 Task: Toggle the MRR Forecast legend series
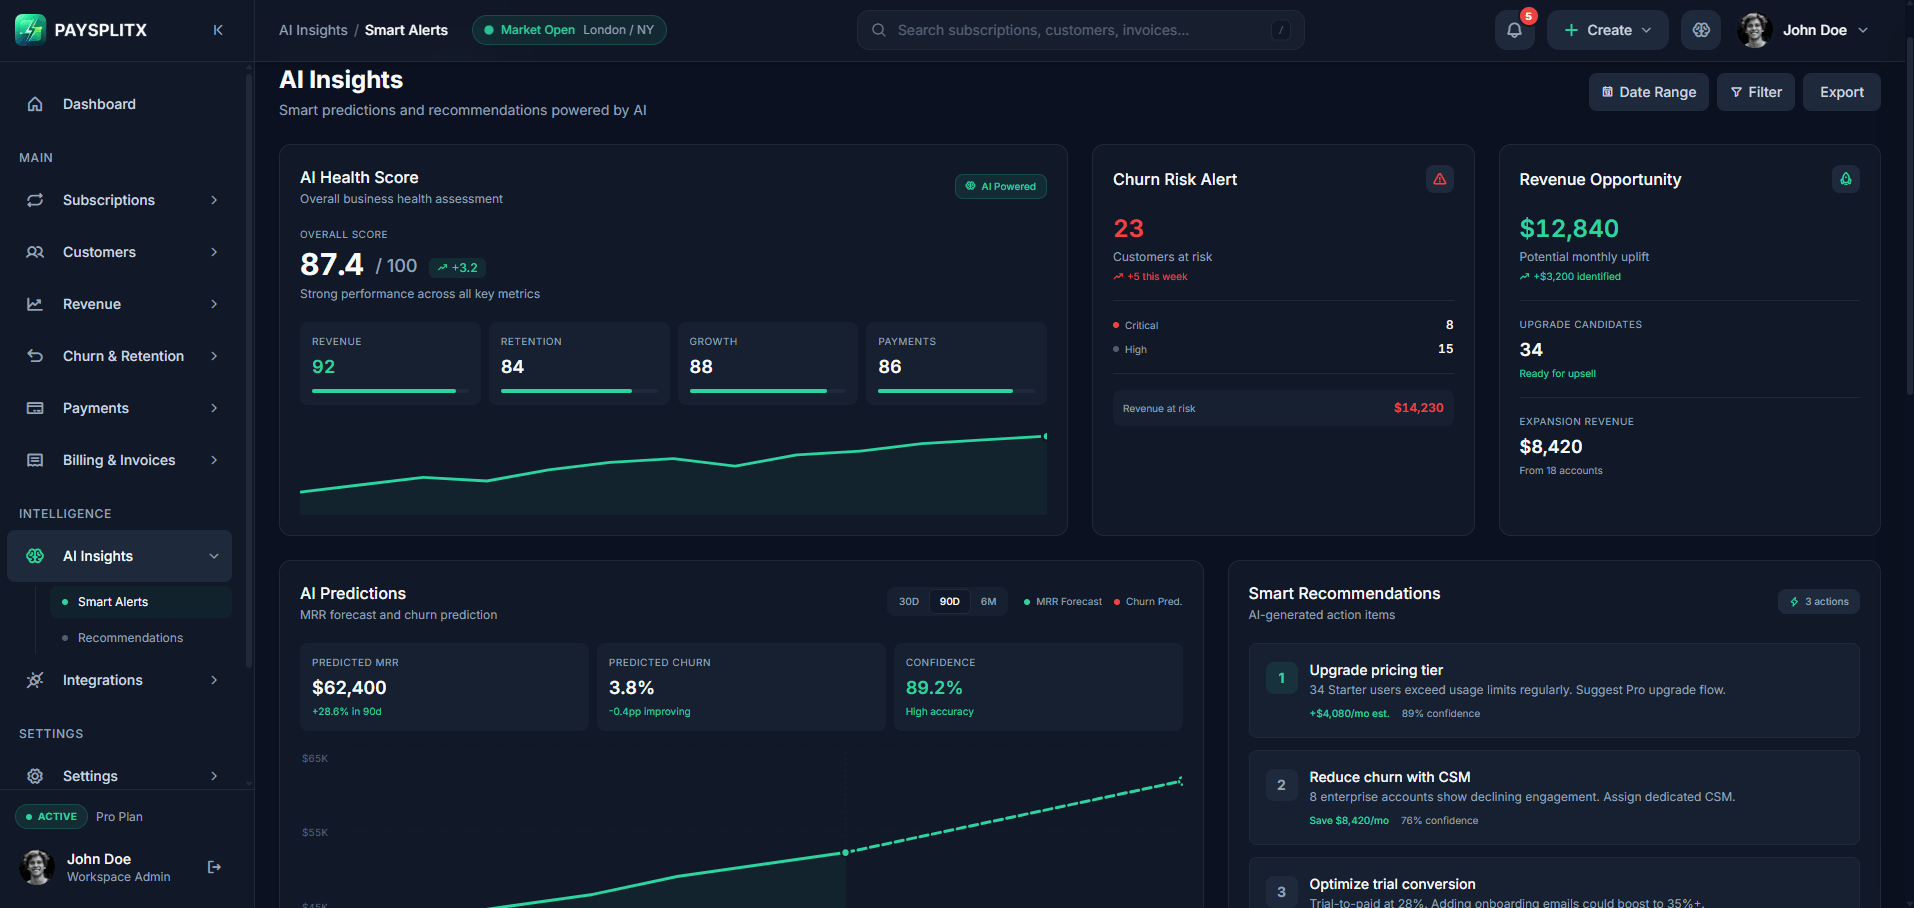[1063, 602]
